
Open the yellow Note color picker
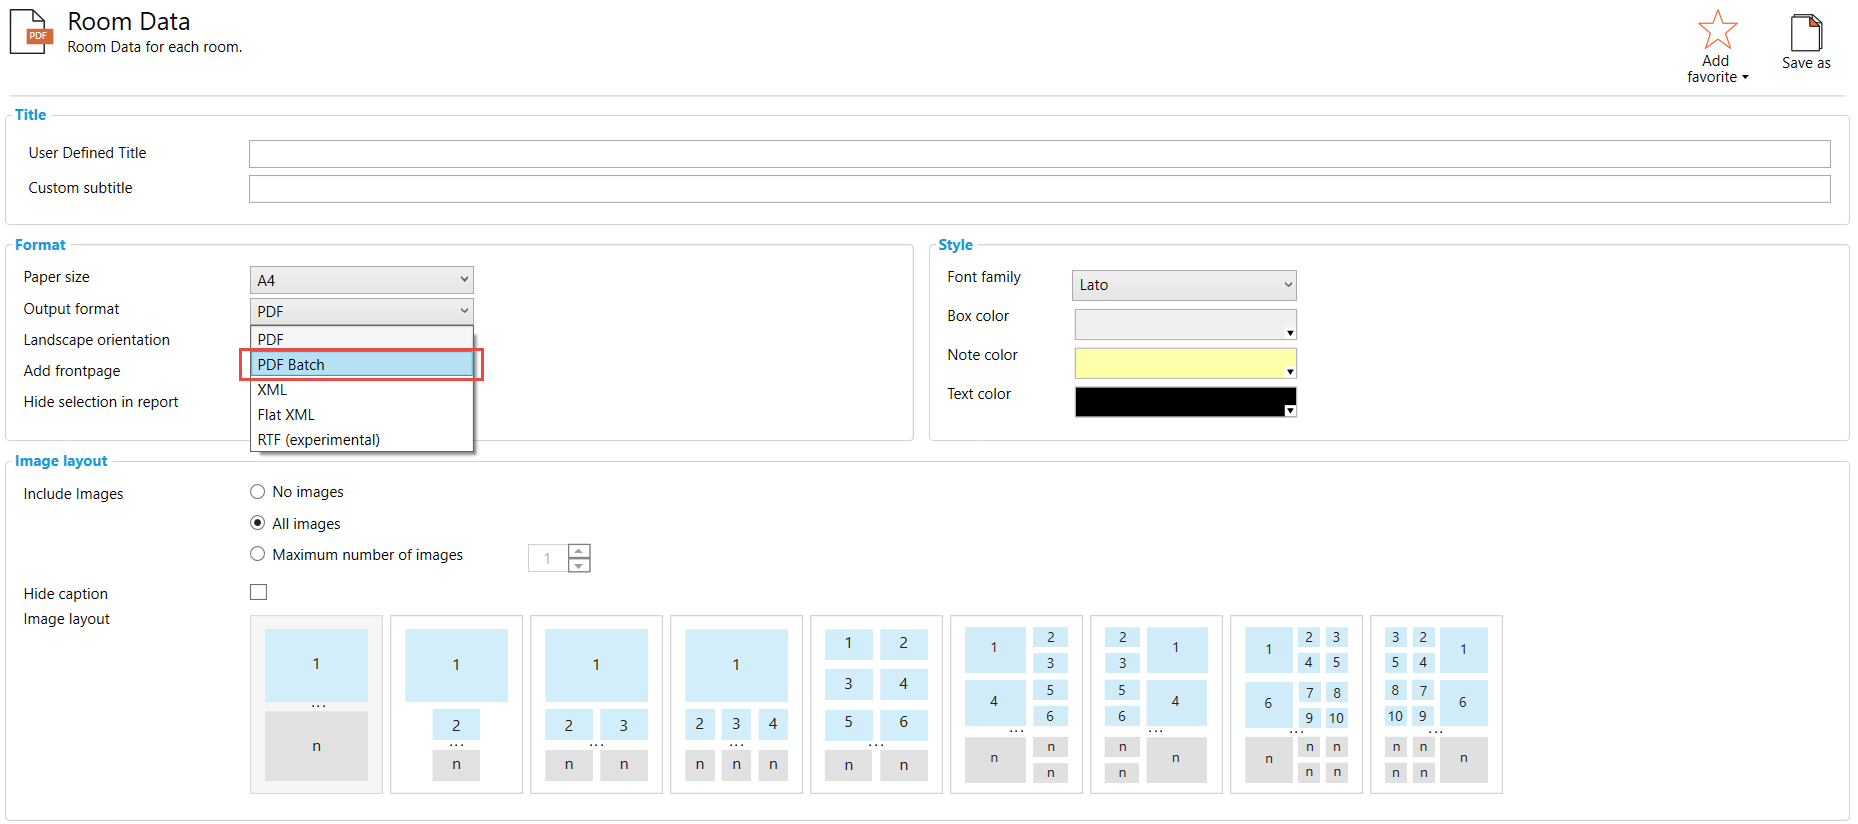[x=1185, y=363]
